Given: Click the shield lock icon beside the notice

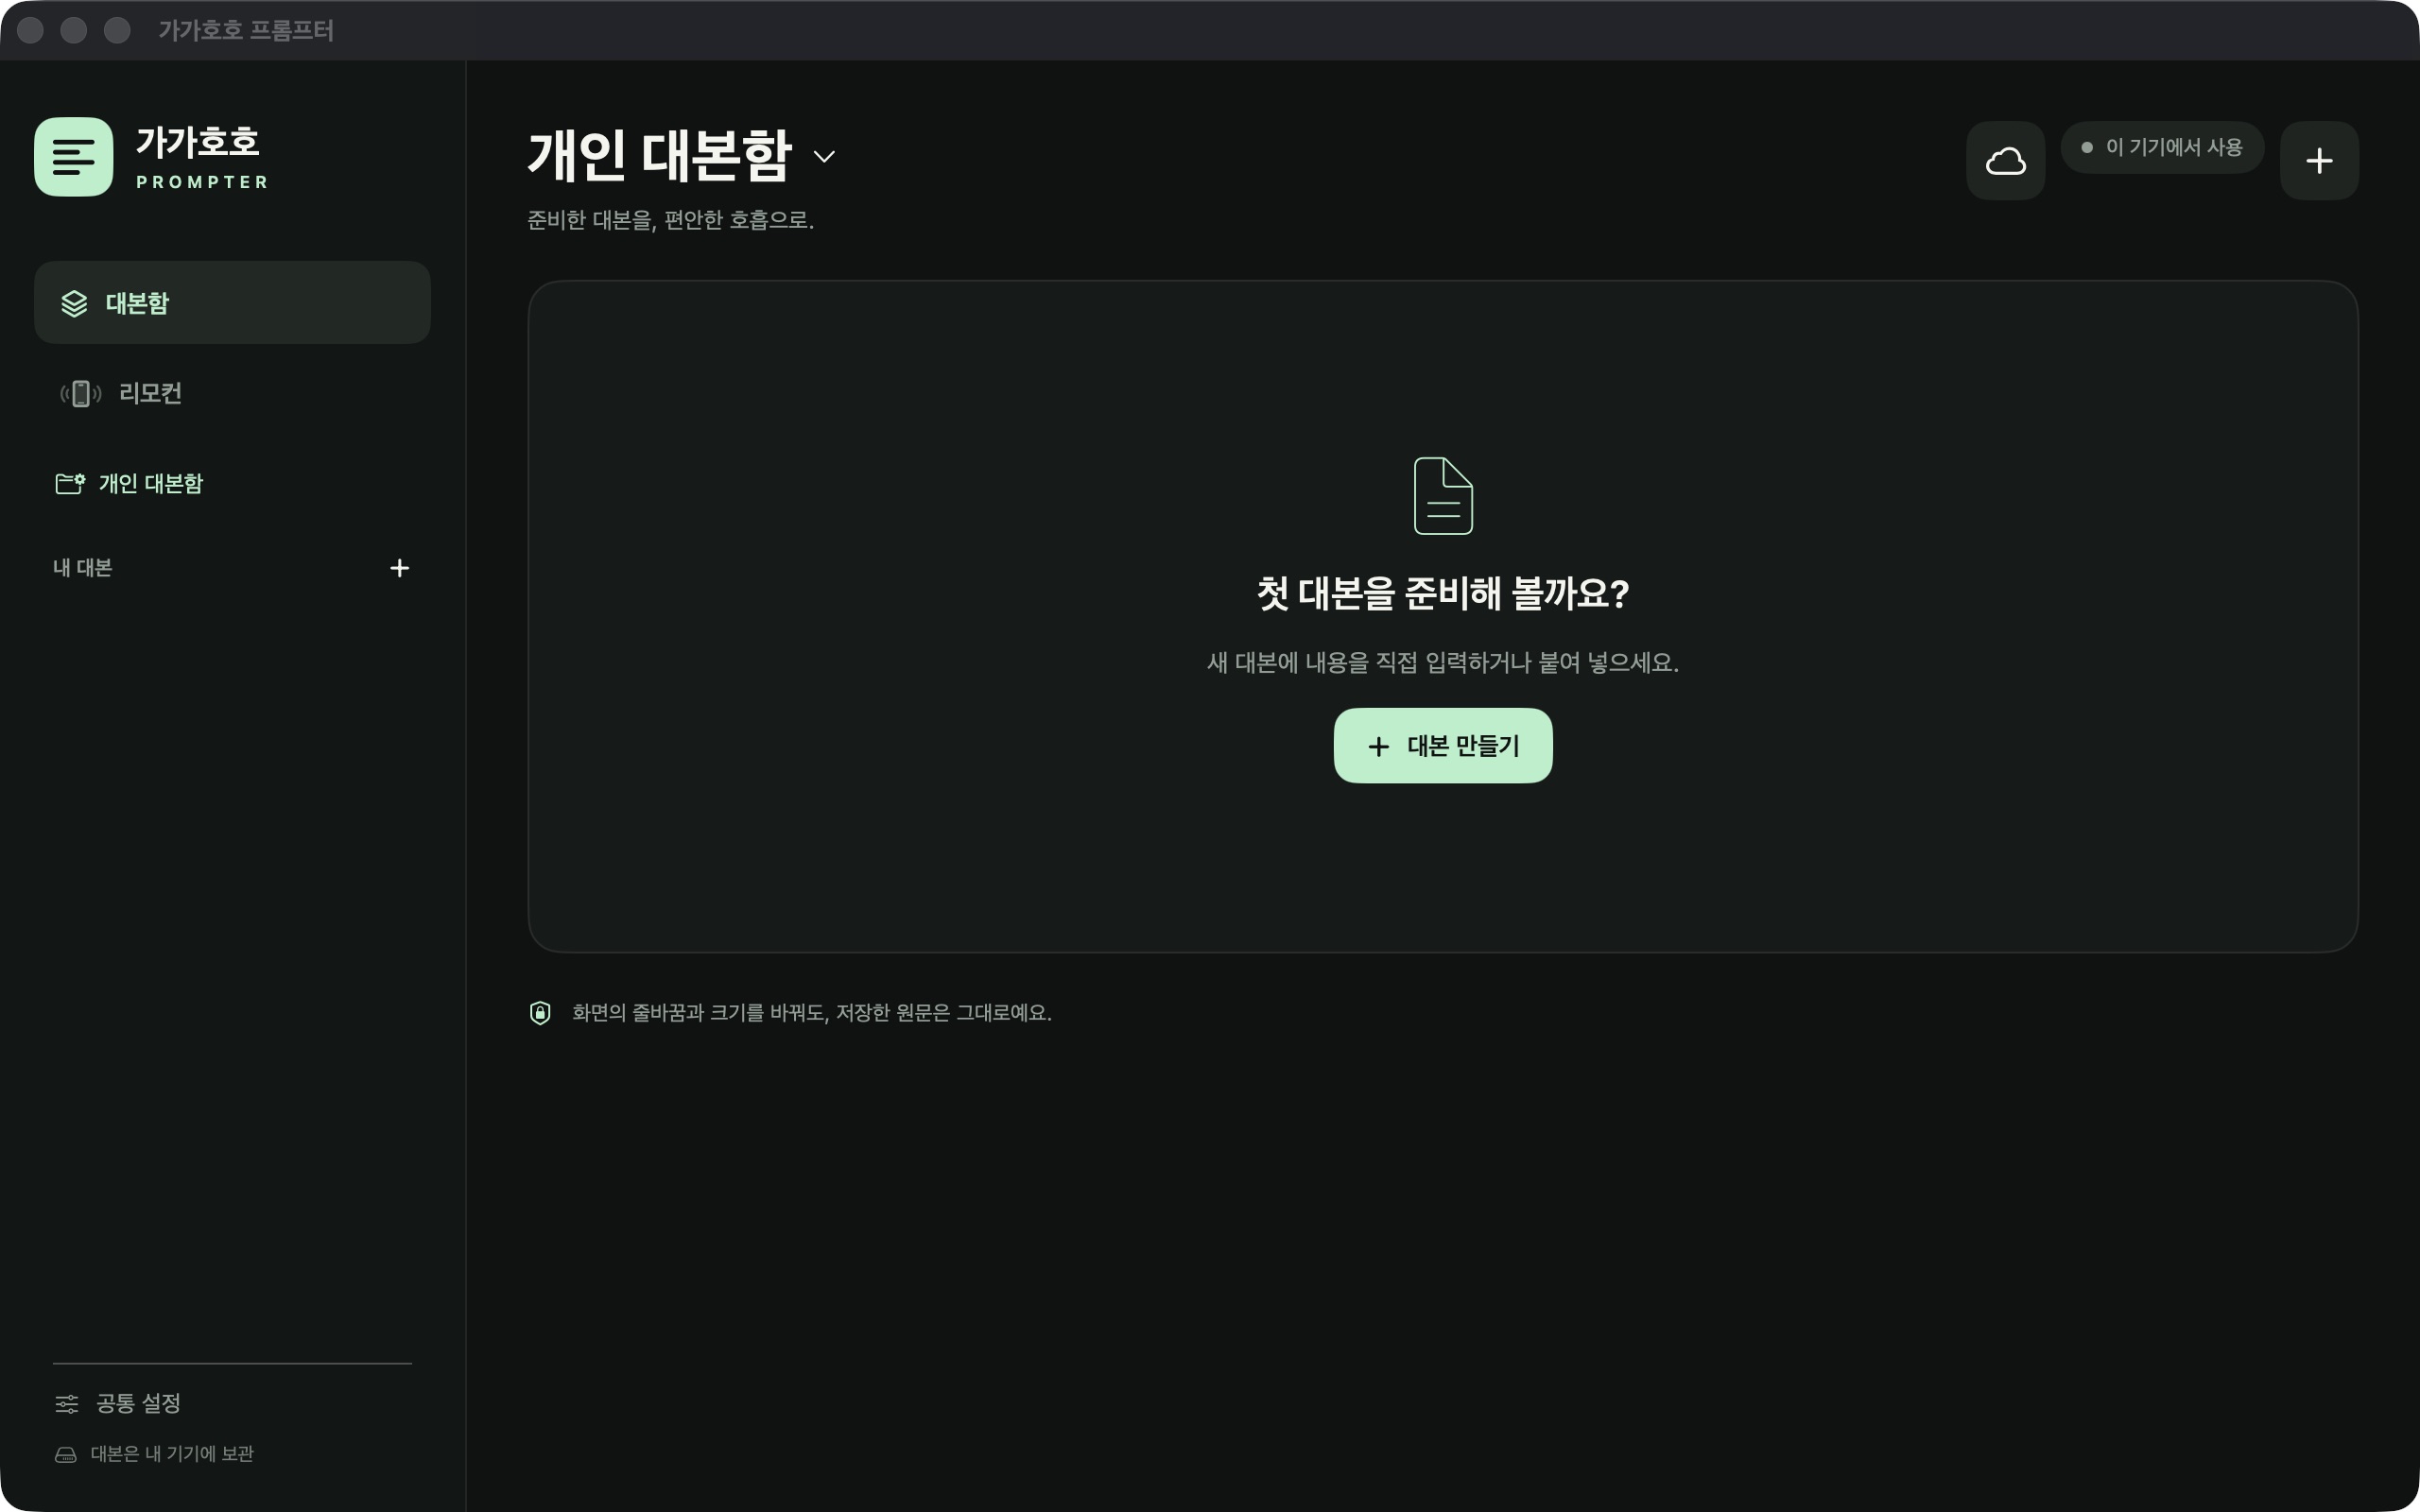Looking at the screenshot, I should pyautogui.click(x=540, y=1013).
